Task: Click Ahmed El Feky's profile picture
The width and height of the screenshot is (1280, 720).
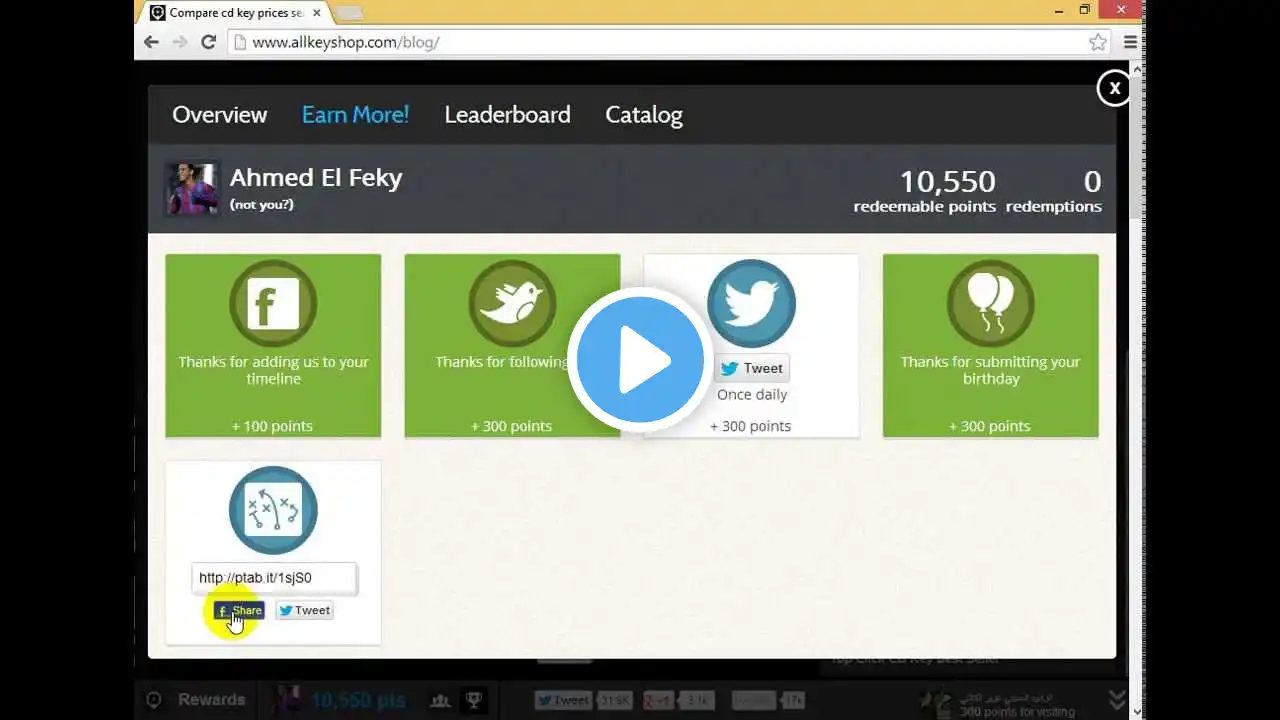Action: click(190, 189)
